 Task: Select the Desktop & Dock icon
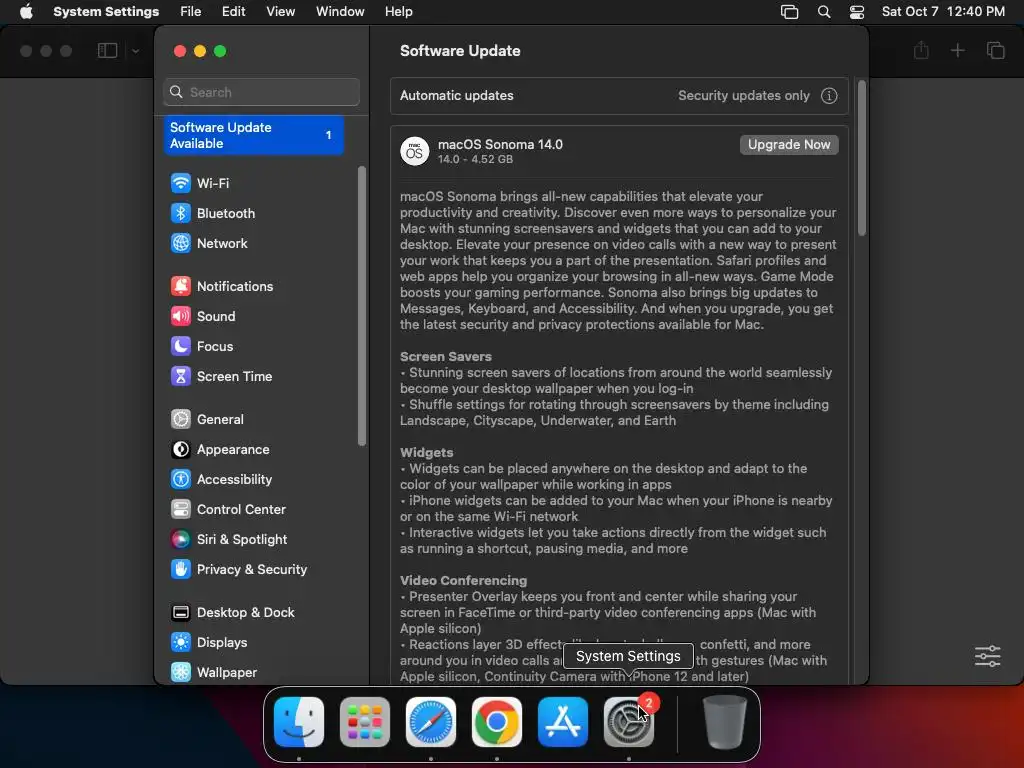click(180, 613)
